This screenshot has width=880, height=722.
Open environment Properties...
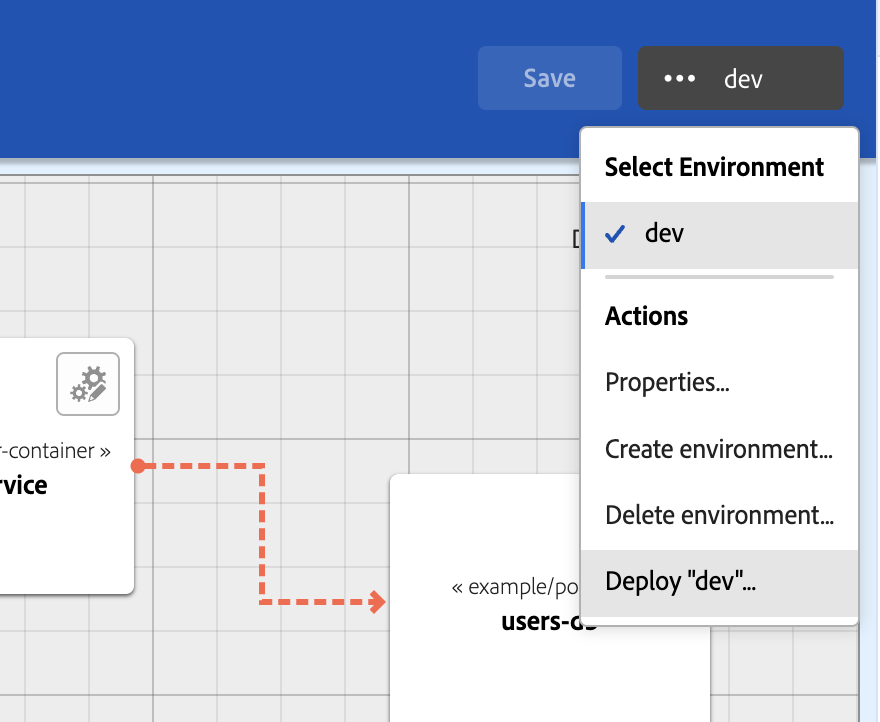pos(719,382)
